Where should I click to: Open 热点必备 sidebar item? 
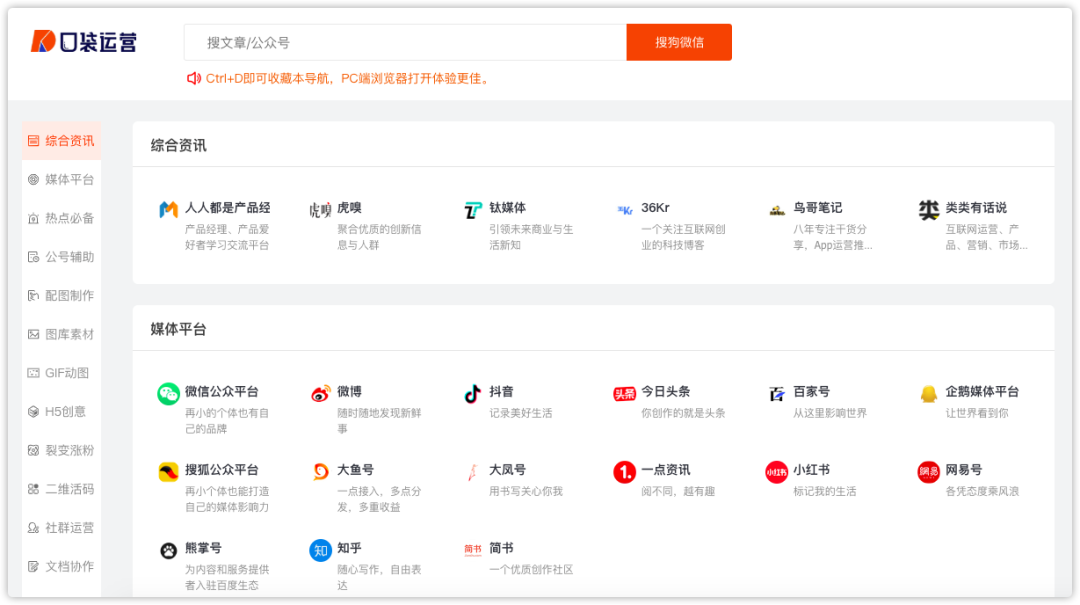point(61,218)
